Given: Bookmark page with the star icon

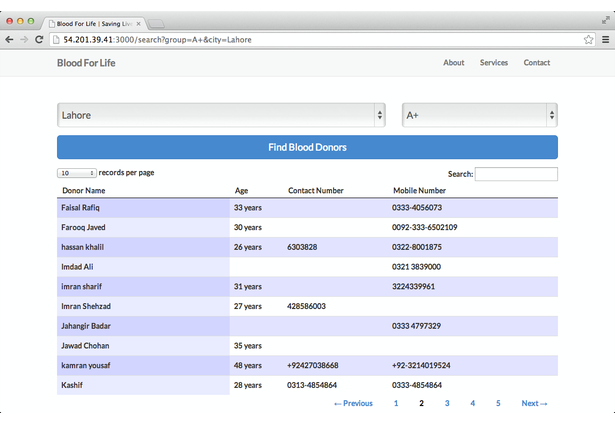Looking at the screenshot, I should [x=588, y=40].
